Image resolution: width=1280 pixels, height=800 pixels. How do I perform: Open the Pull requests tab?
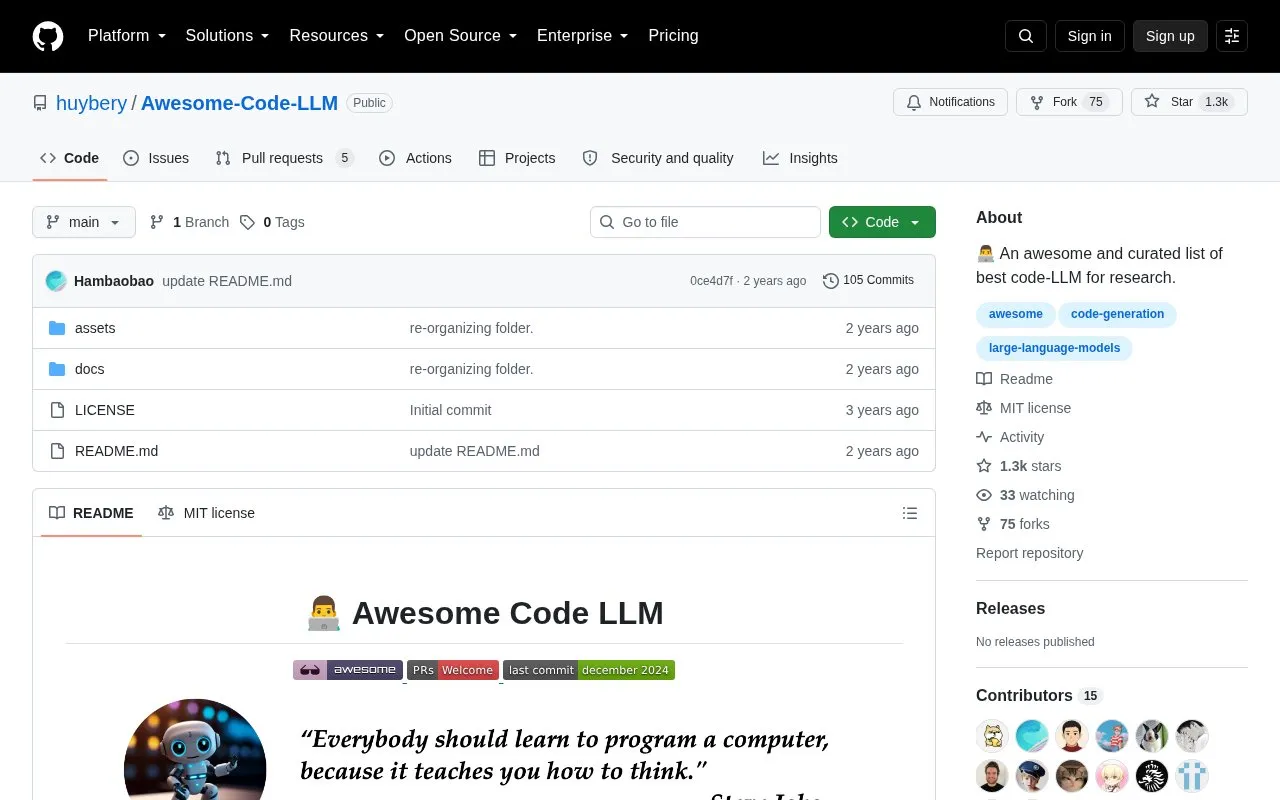pyautogui.click(x=284, y=158)
